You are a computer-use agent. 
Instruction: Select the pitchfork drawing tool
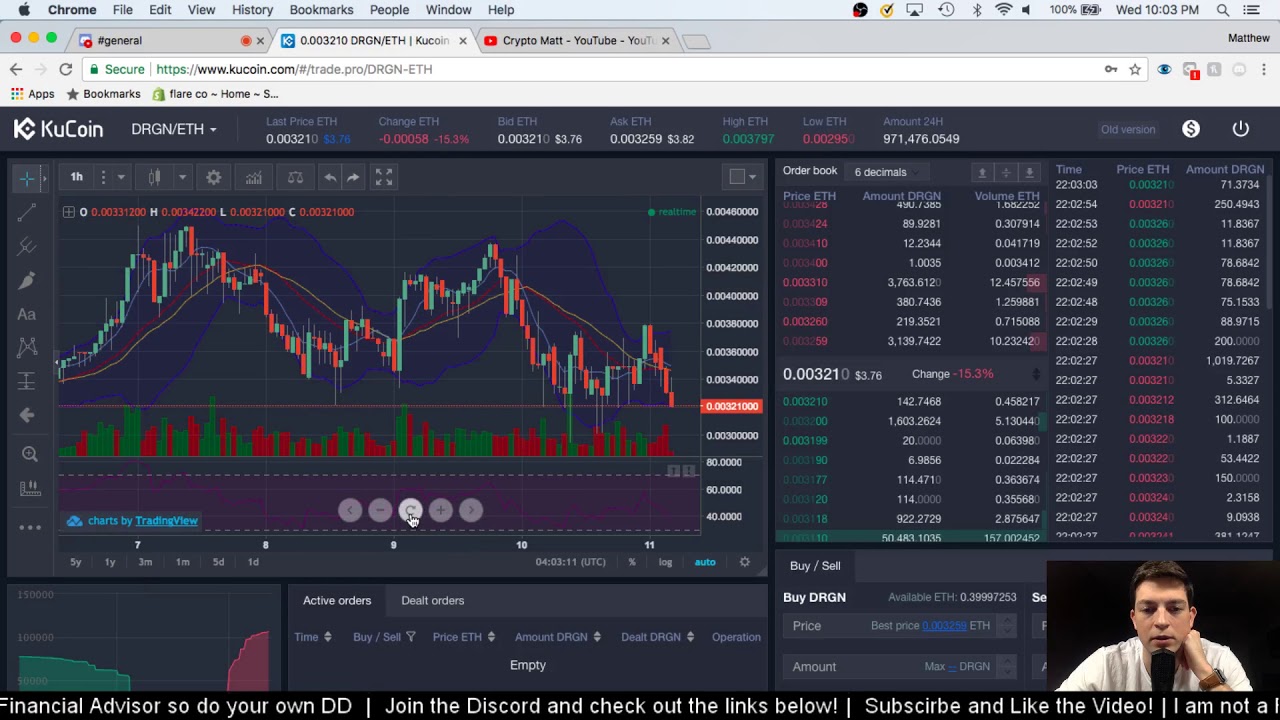(x=27, y=246)
